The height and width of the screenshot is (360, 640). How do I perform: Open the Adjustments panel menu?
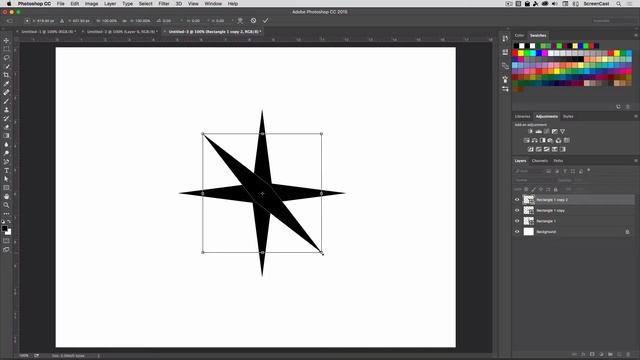(x=636, y=116)
